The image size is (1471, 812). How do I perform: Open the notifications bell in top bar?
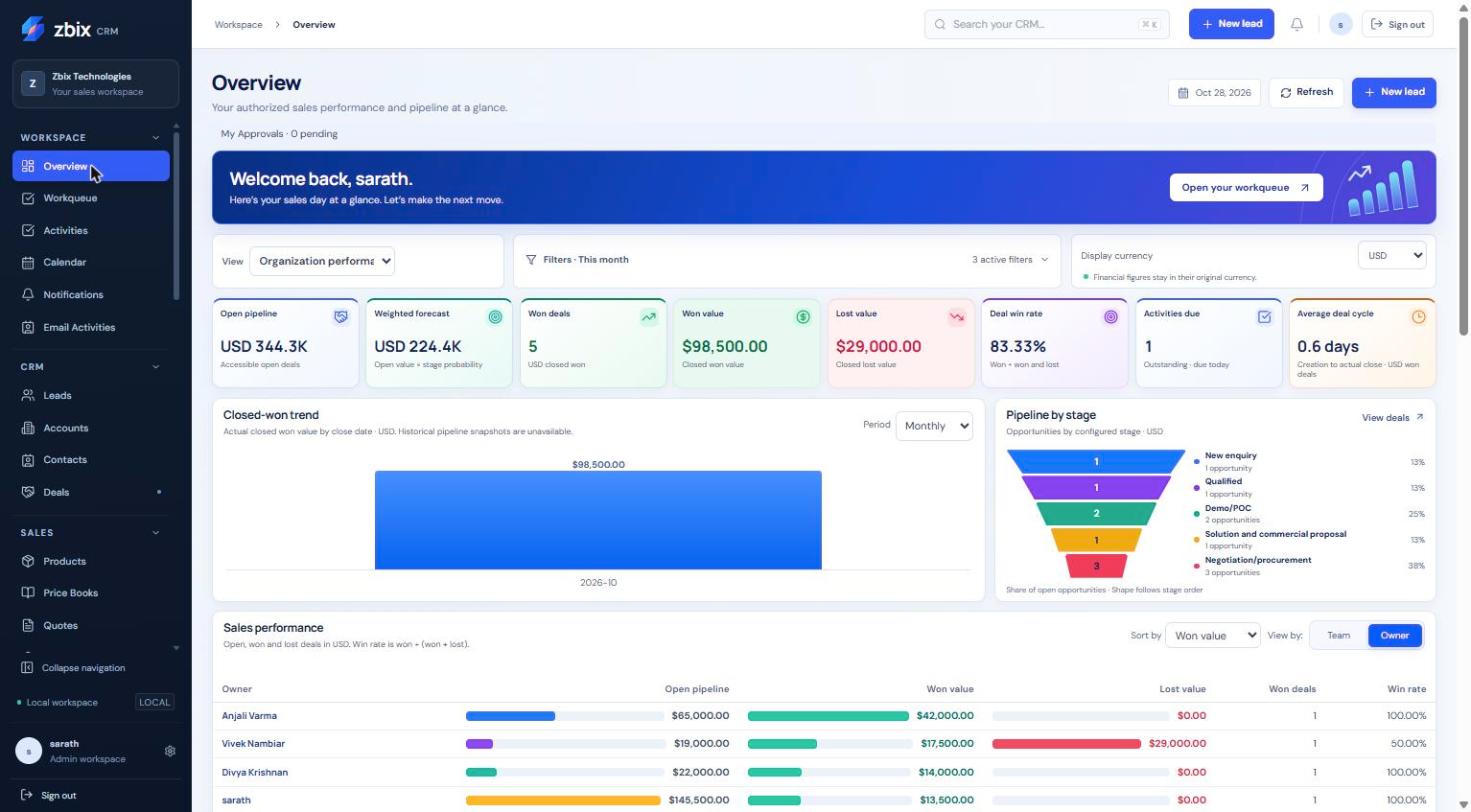[x=1297, y=24]
